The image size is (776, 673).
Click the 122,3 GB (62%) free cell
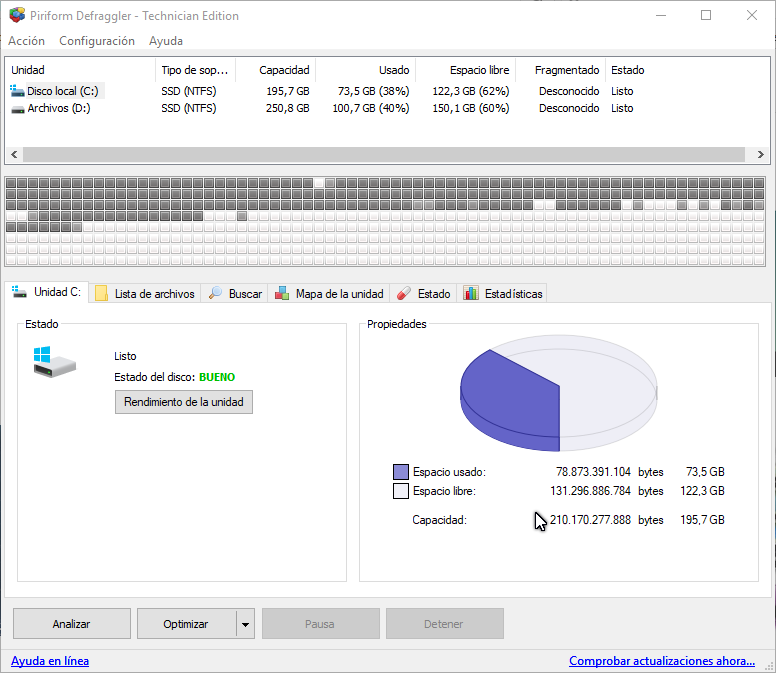pos(471,91)
